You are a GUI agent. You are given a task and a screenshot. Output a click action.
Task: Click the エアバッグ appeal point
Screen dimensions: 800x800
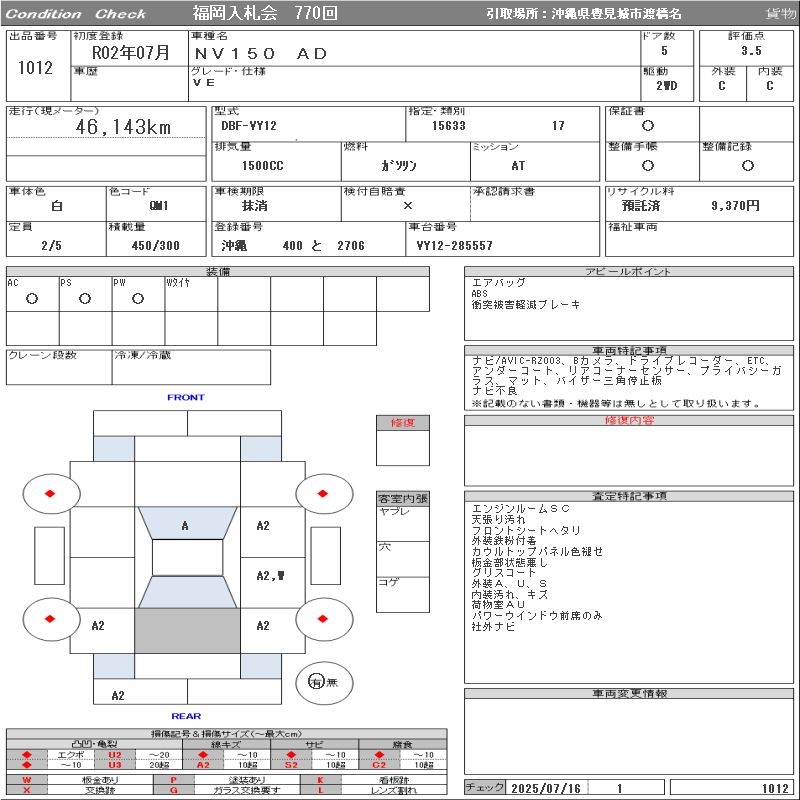[498, 282]
